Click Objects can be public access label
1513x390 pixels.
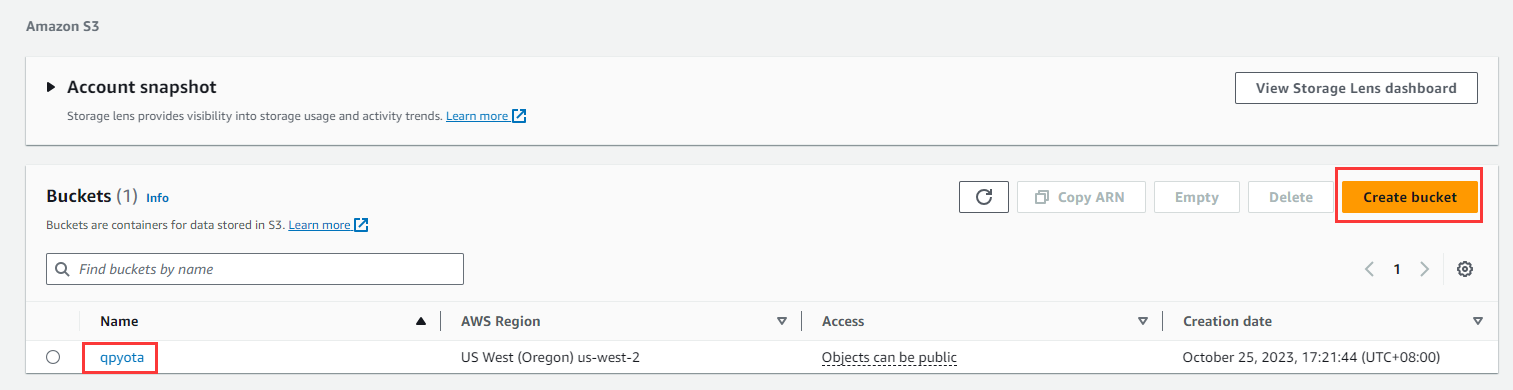pyautogui.click(x=889, y=357)
